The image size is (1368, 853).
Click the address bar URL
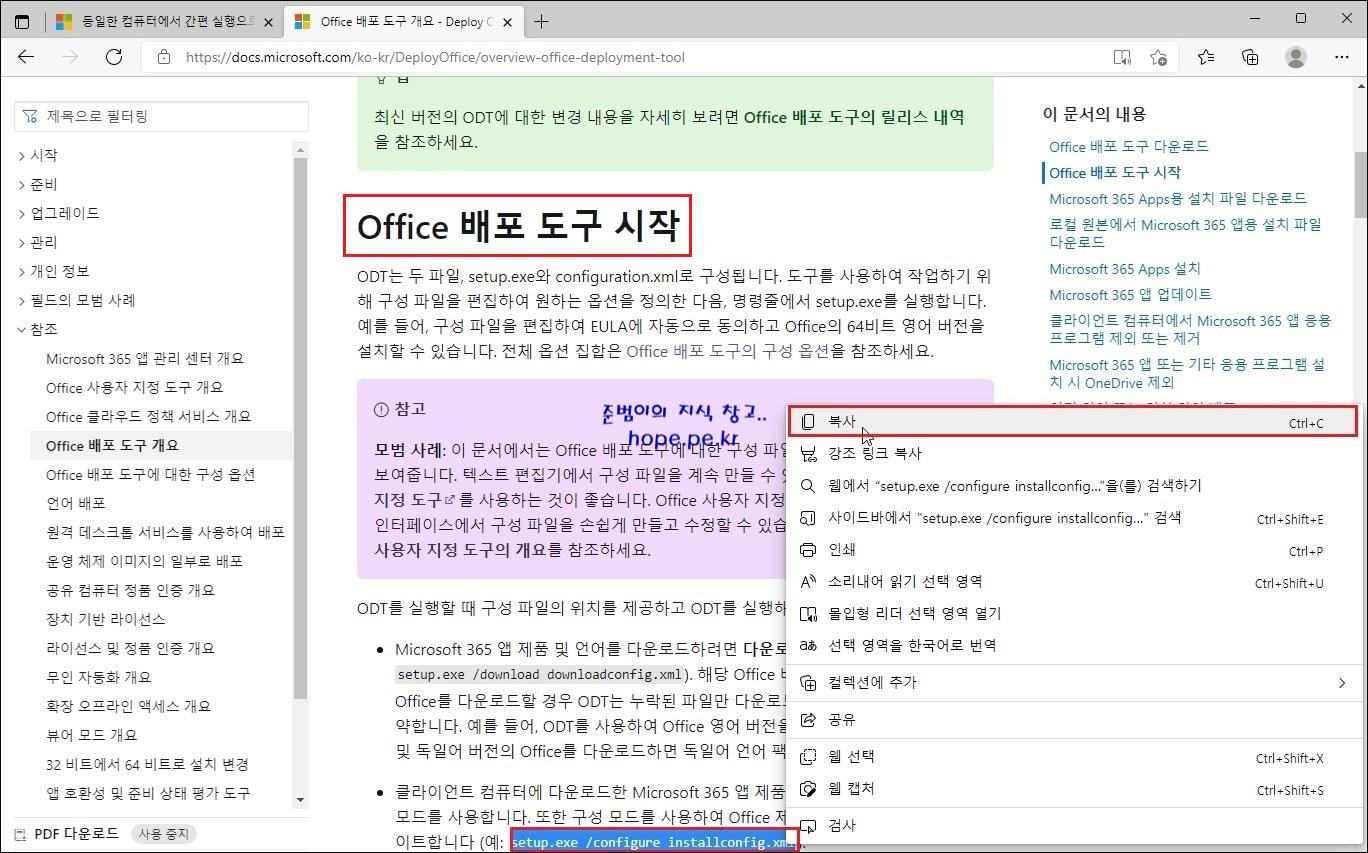point(435,57)
